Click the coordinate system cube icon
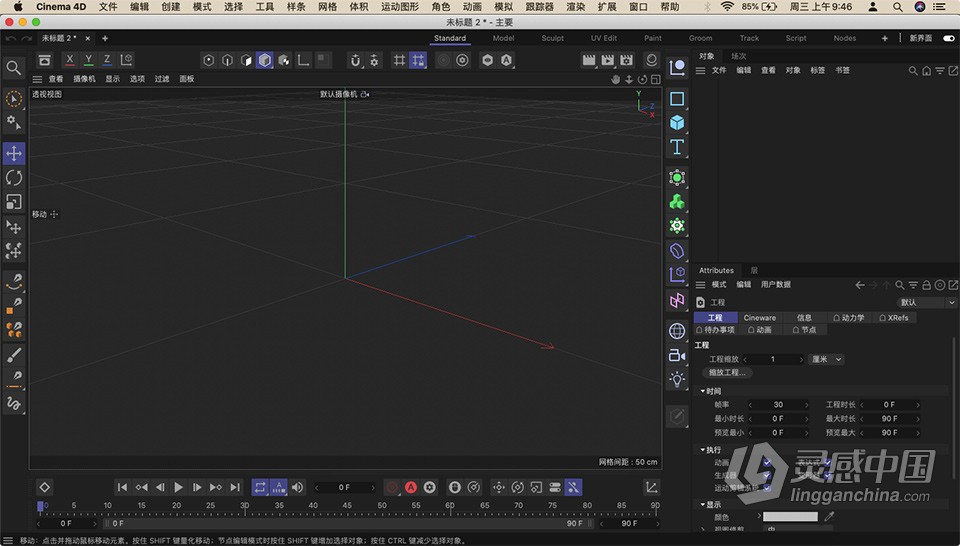 126,60
